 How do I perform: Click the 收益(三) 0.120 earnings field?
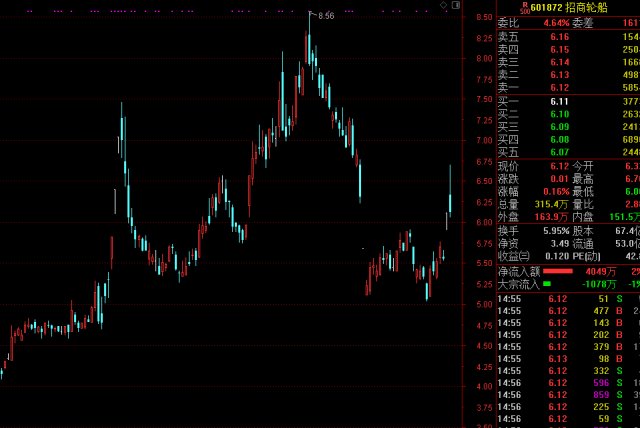pyautogui.click(x=533, y=256)
